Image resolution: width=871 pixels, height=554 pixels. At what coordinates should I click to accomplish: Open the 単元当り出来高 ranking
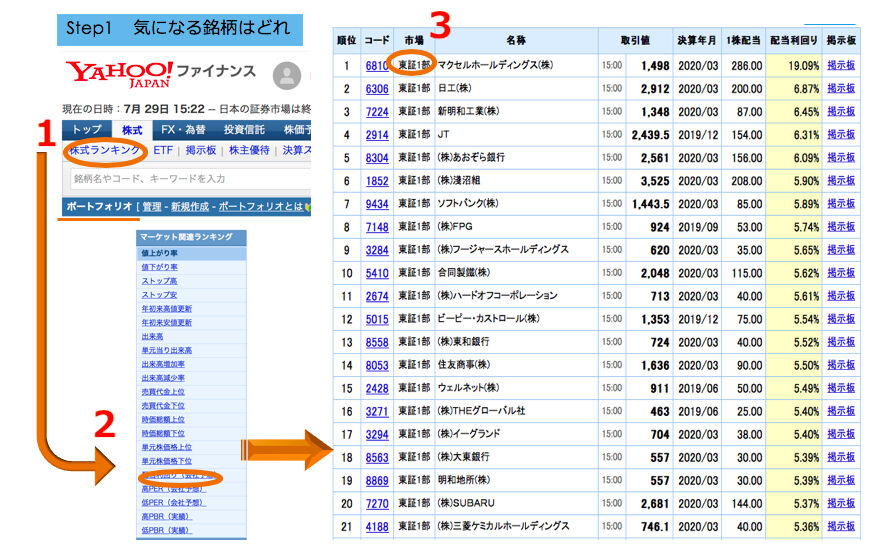pos(166,350)
